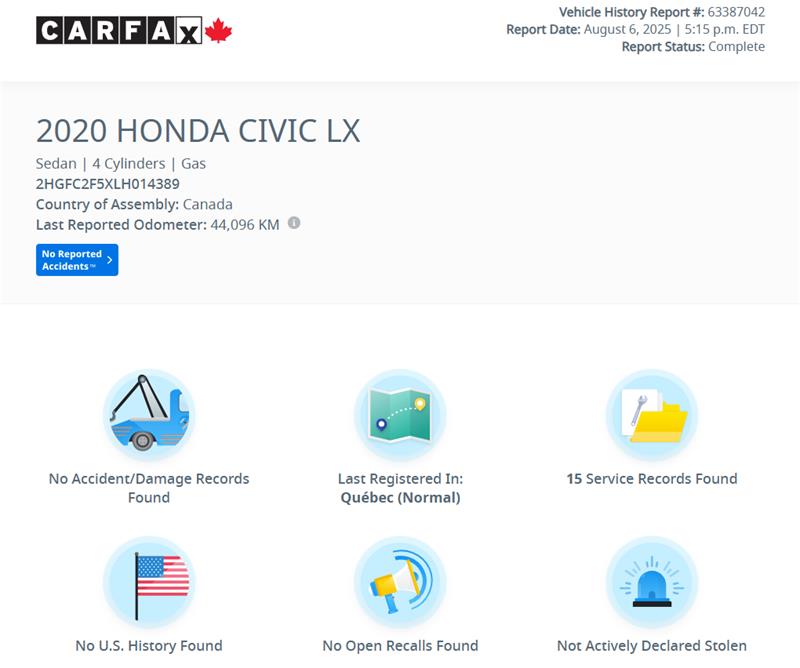
Task: Click the CARFAX Canada logo
Action: 134,30
